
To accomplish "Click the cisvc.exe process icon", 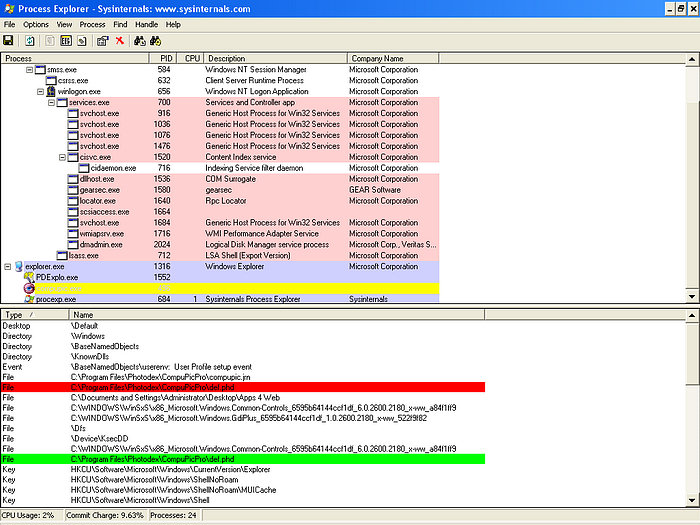I will [x=73, y=157].
